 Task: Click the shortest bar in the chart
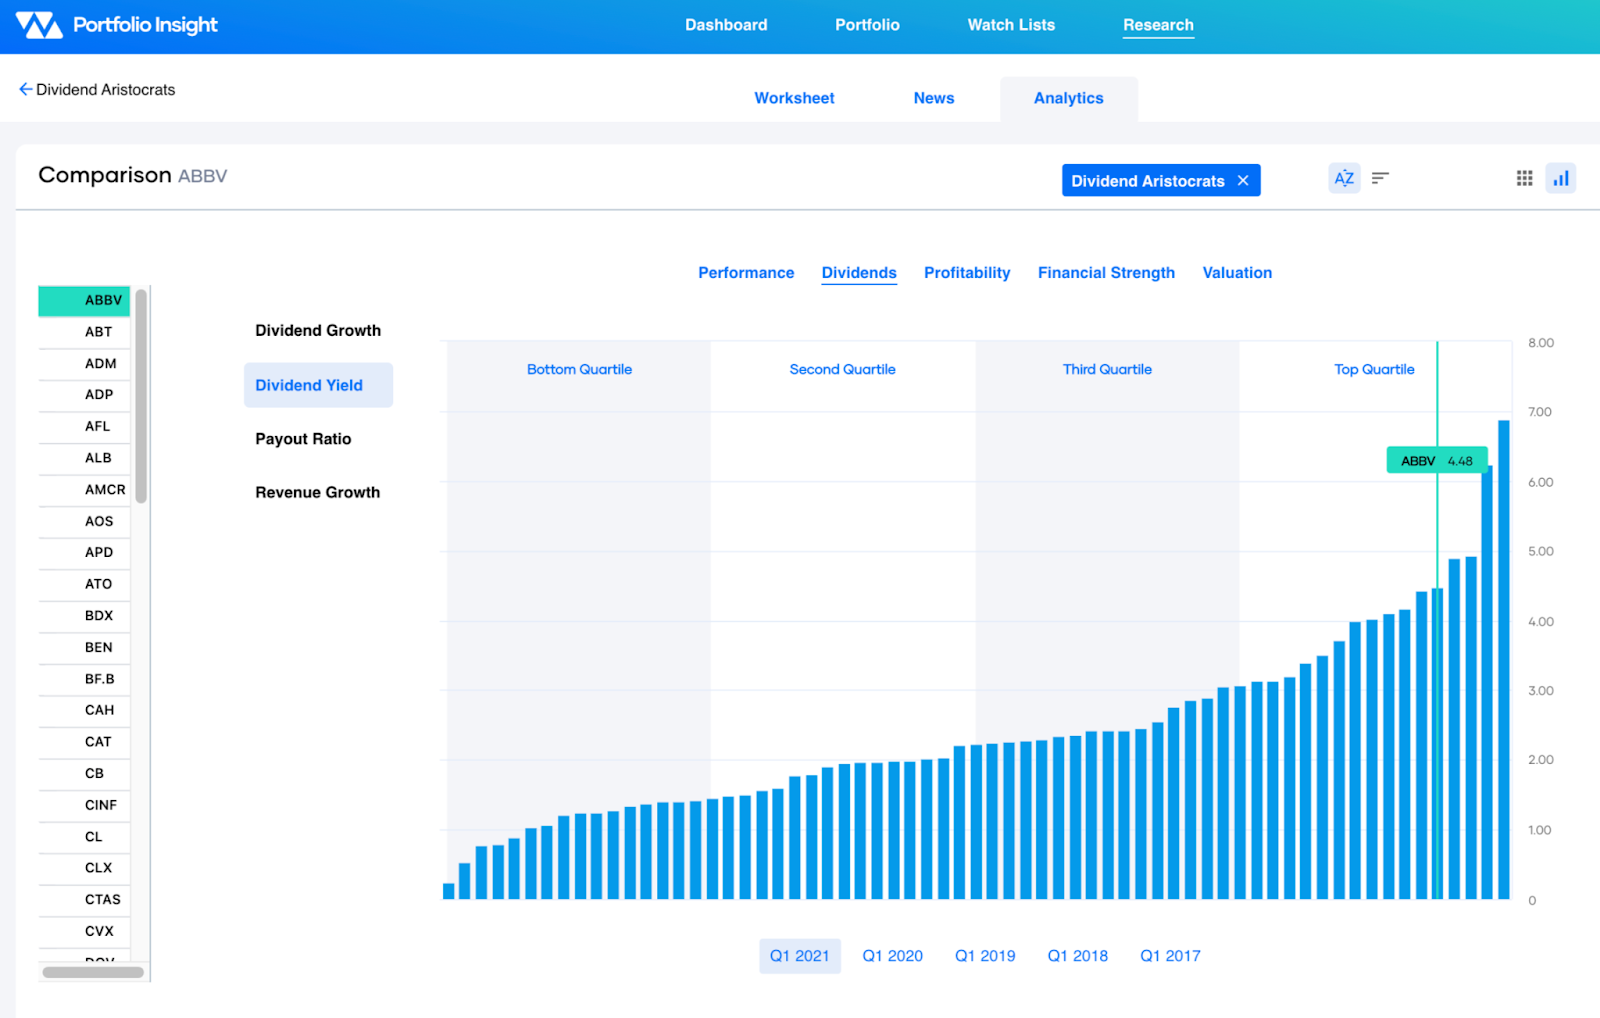tap(448, 891)
